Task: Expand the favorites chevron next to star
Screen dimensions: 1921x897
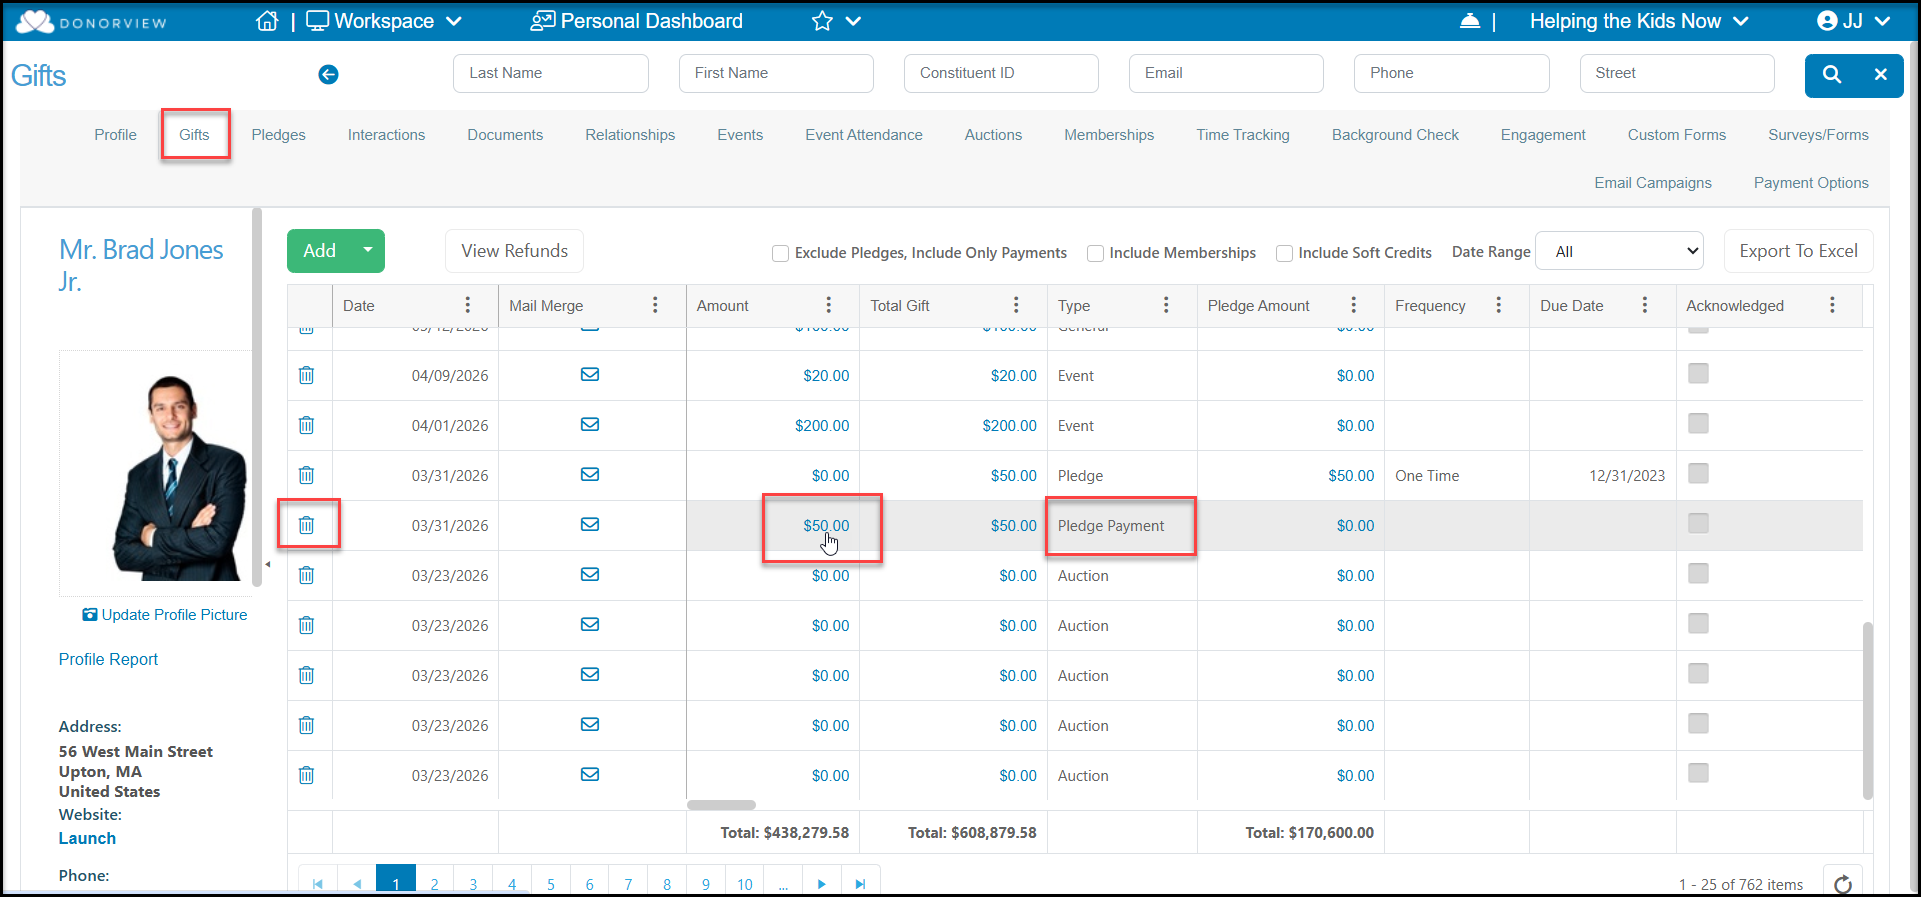Action: 853,21
